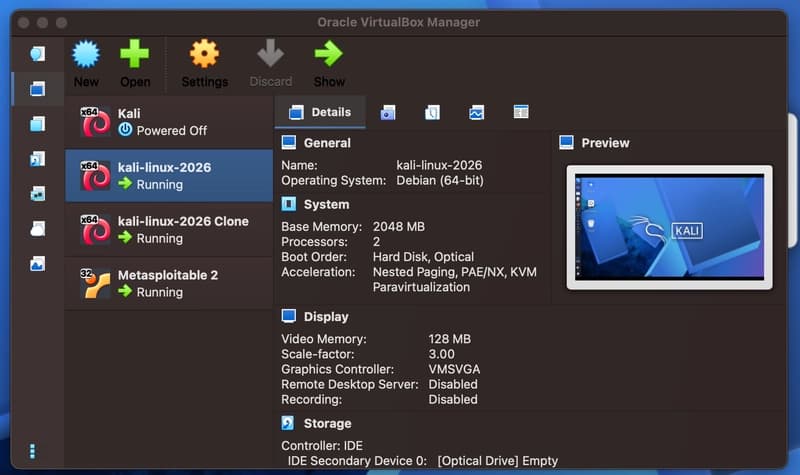Click the kali-linux-2026 Clone OS icon
Viewport: 800px width, 475px height.
pyautogui.click(x=95, y=230)
